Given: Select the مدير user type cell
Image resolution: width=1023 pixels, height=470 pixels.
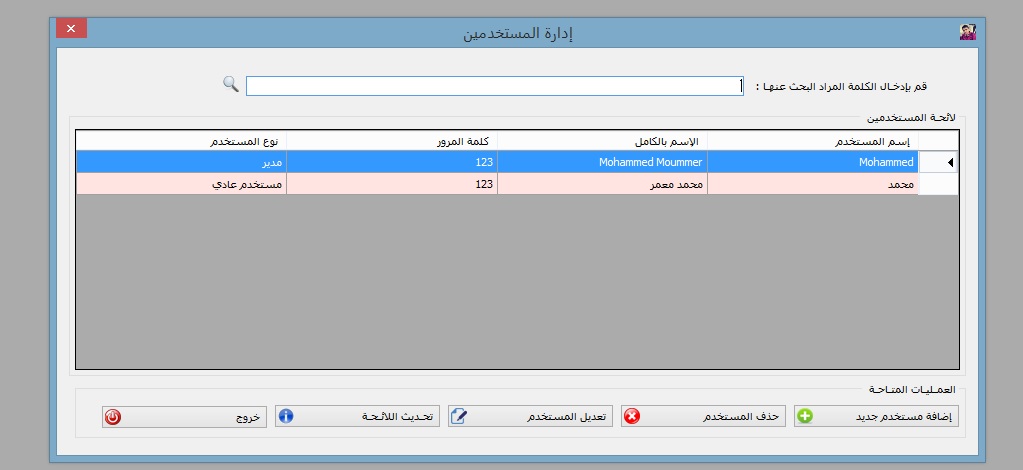Looking at the screenshot, I should tap(181, 162).
